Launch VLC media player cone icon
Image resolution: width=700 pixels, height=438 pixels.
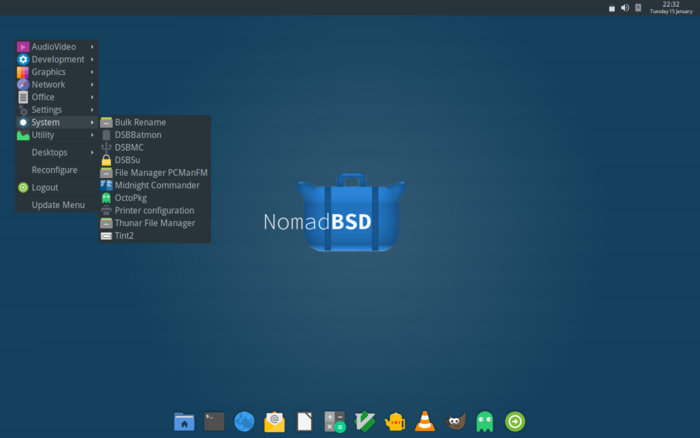[425, 421]
